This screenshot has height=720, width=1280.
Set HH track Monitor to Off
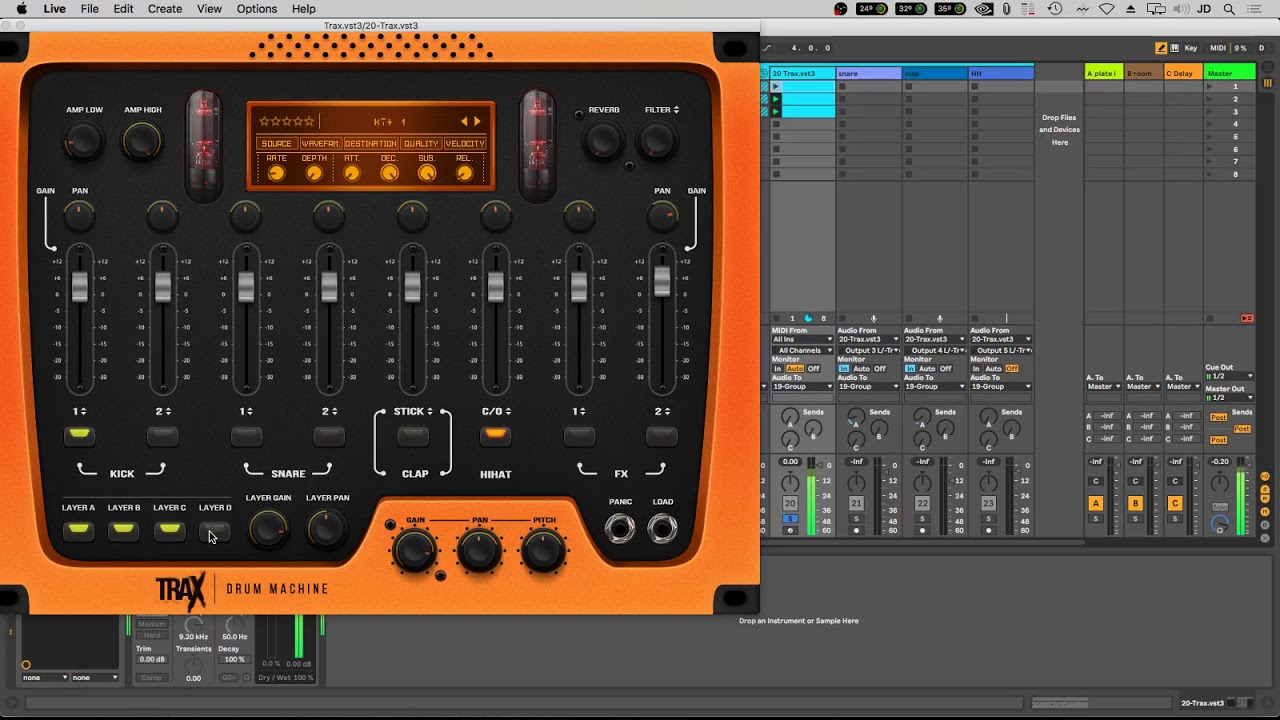pos(1012,369)
